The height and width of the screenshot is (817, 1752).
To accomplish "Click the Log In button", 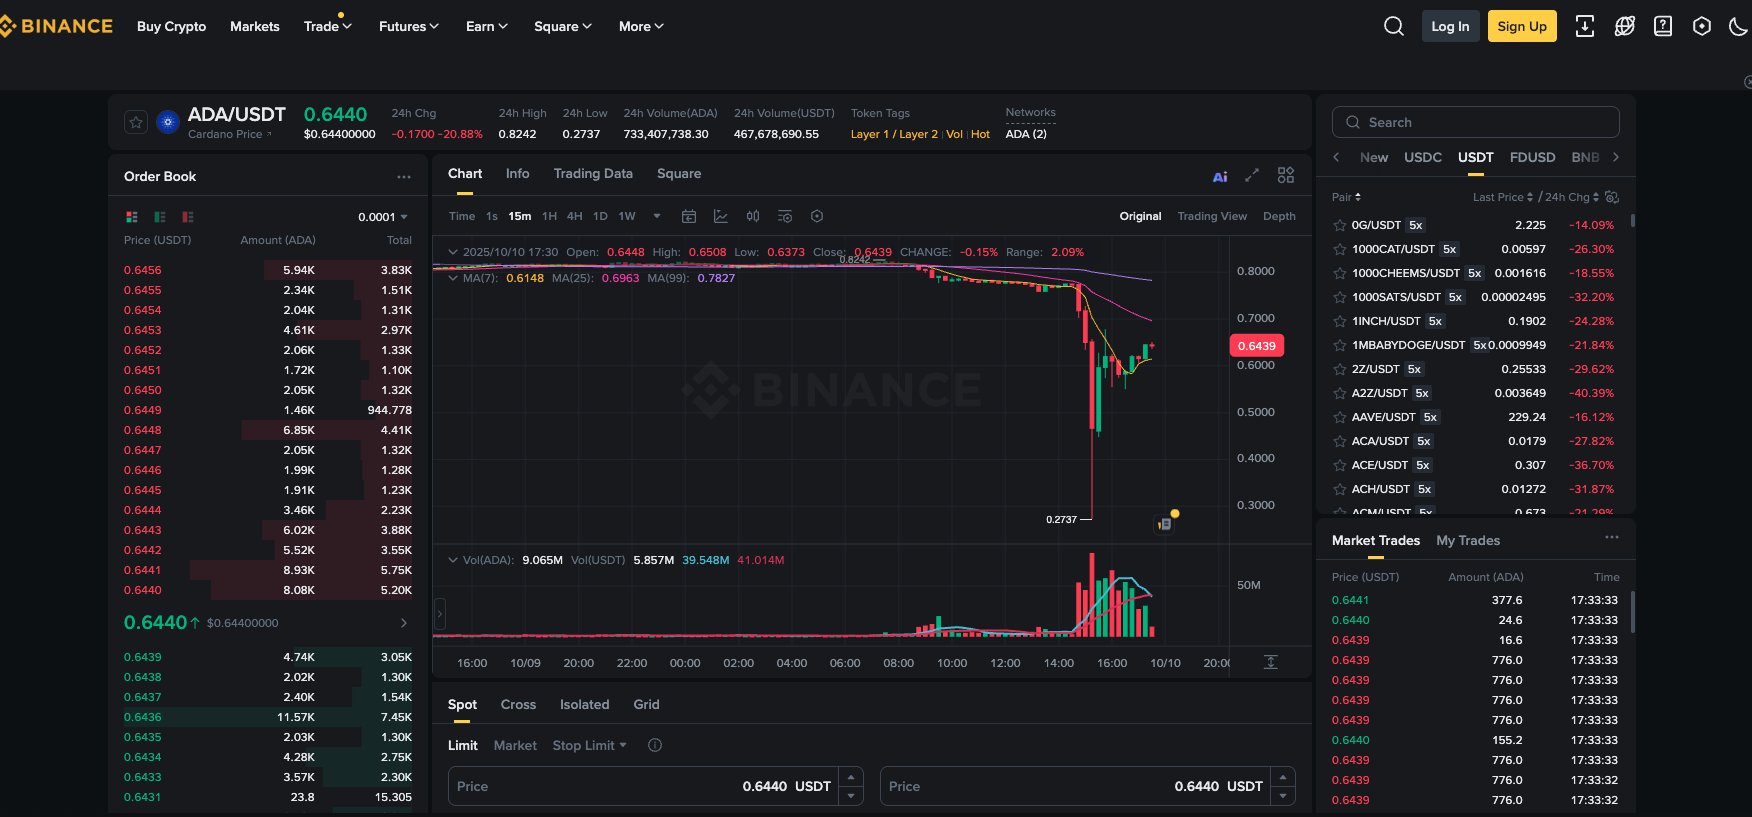I will point(1450,26).
